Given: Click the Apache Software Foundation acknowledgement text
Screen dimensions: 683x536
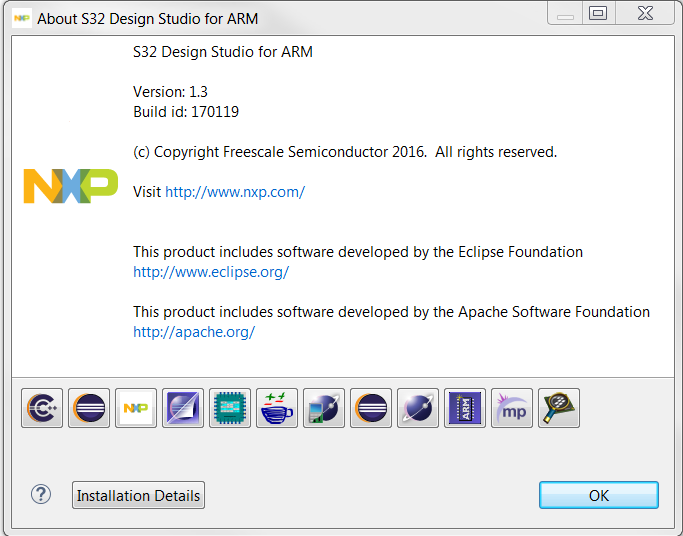Looking at the screenshot, I should 391,312.
